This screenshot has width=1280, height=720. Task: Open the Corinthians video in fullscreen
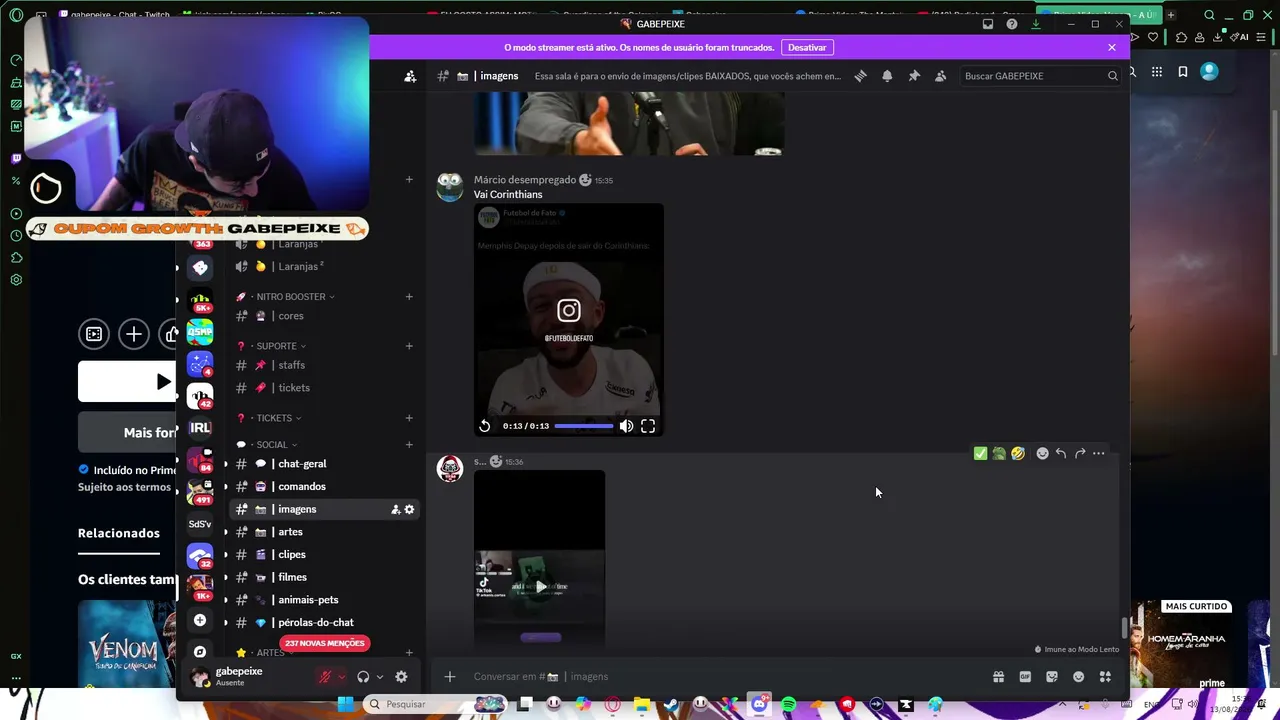point(648,426)
